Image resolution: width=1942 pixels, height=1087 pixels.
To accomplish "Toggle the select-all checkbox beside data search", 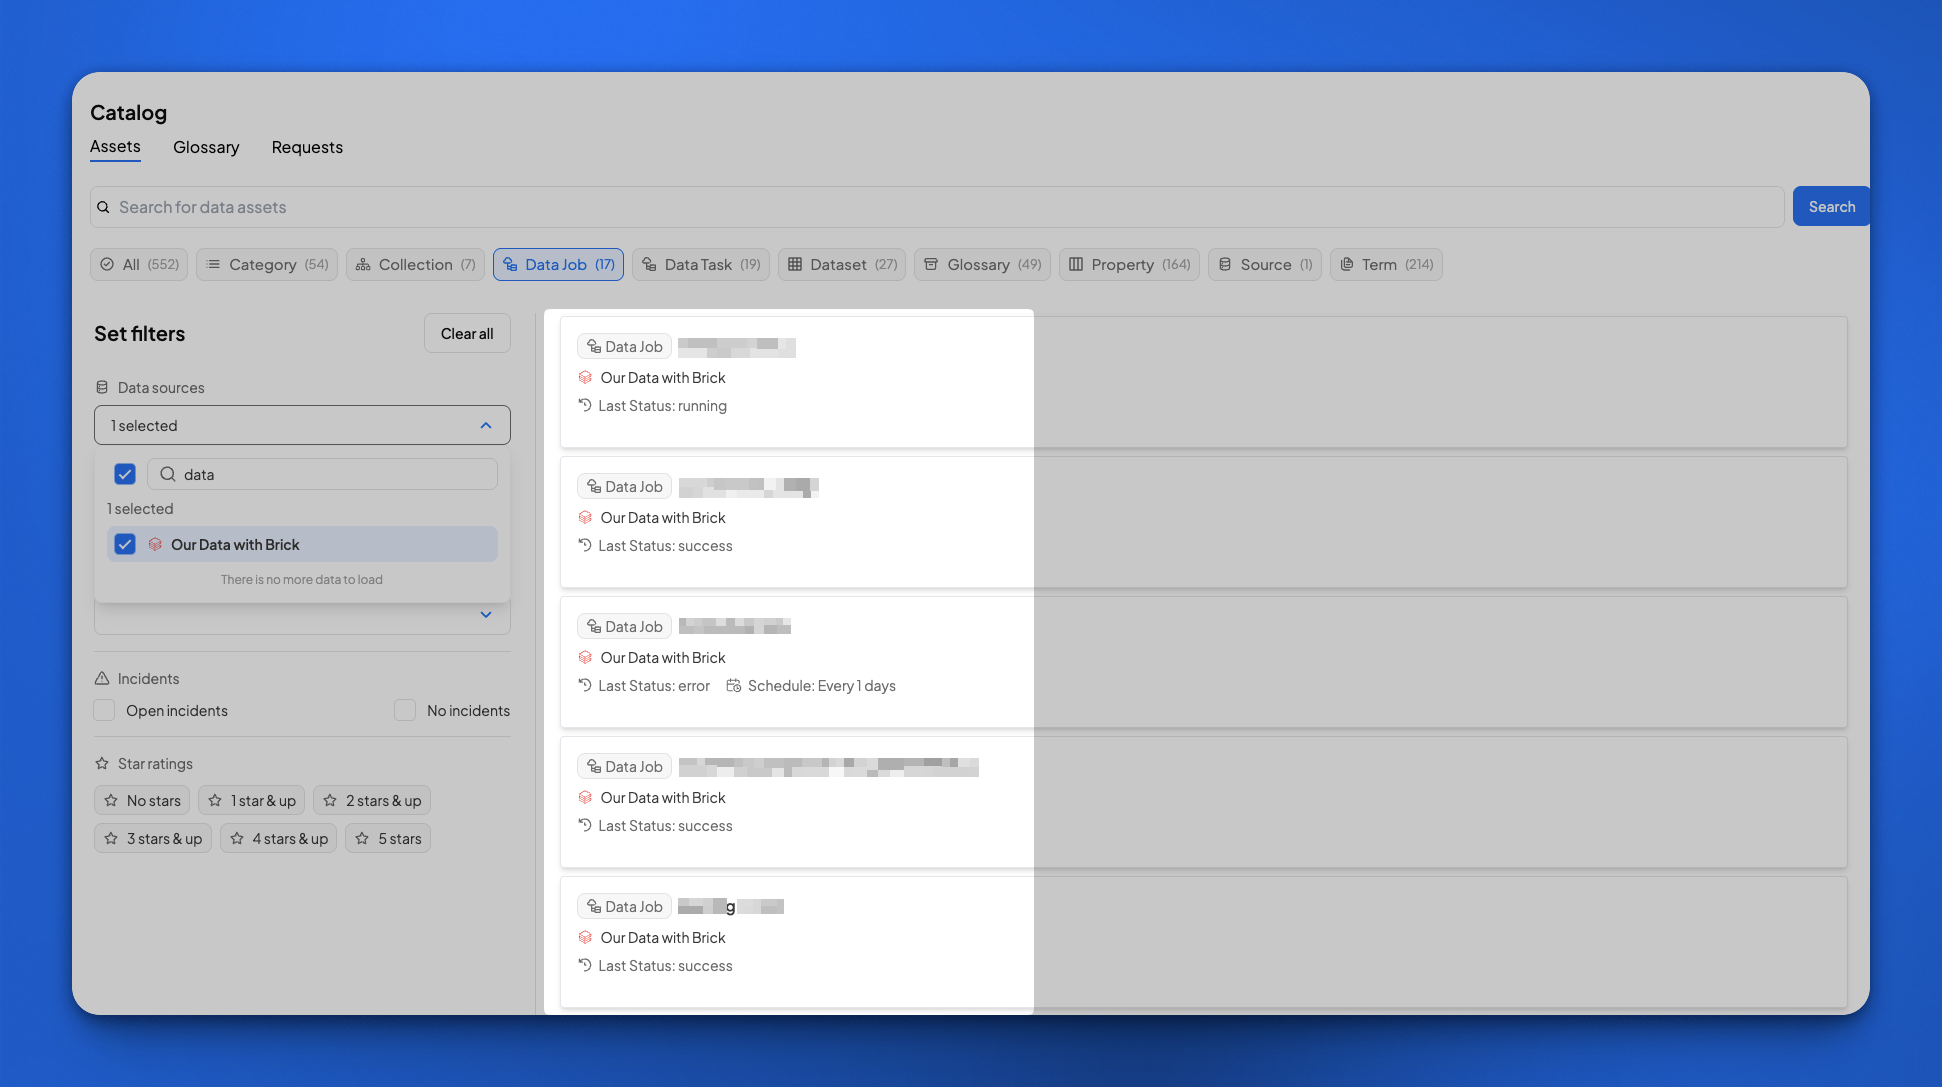I will [125, 474].
